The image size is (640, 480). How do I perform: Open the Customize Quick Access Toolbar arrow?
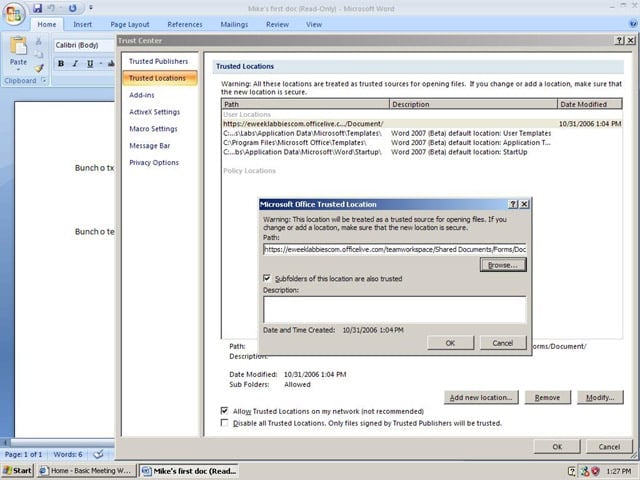click(91, 8)
